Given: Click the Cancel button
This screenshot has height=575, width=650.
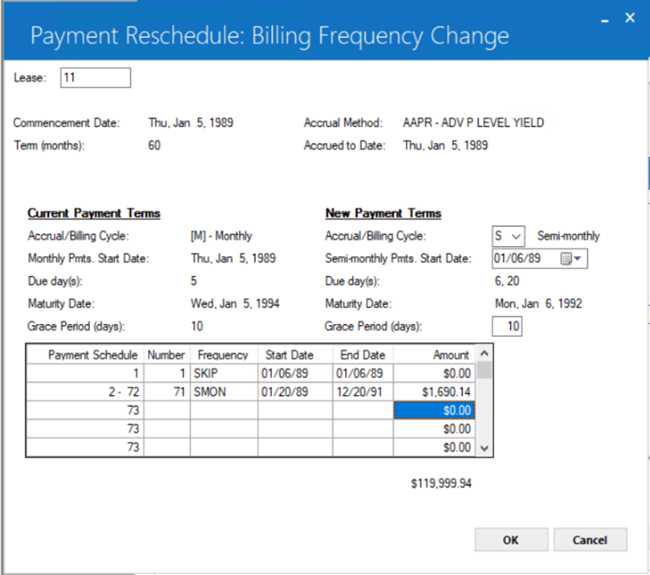Looking at the screenshot, I should coord(590,540).
